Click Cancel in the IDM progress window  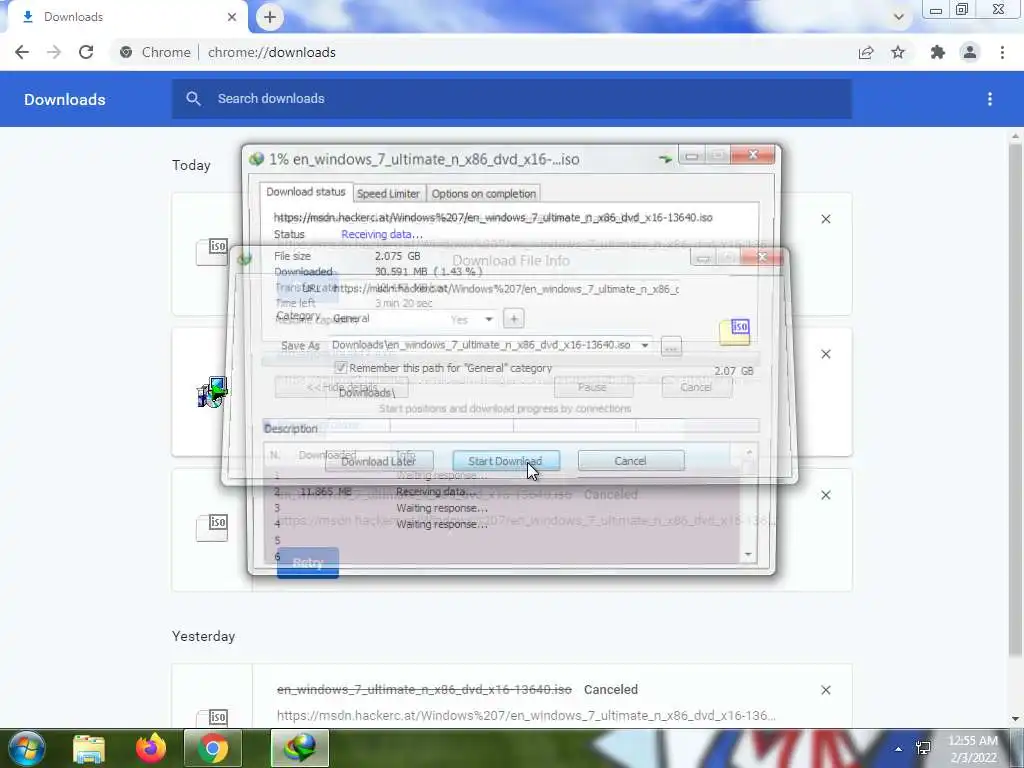click(696, 387)
